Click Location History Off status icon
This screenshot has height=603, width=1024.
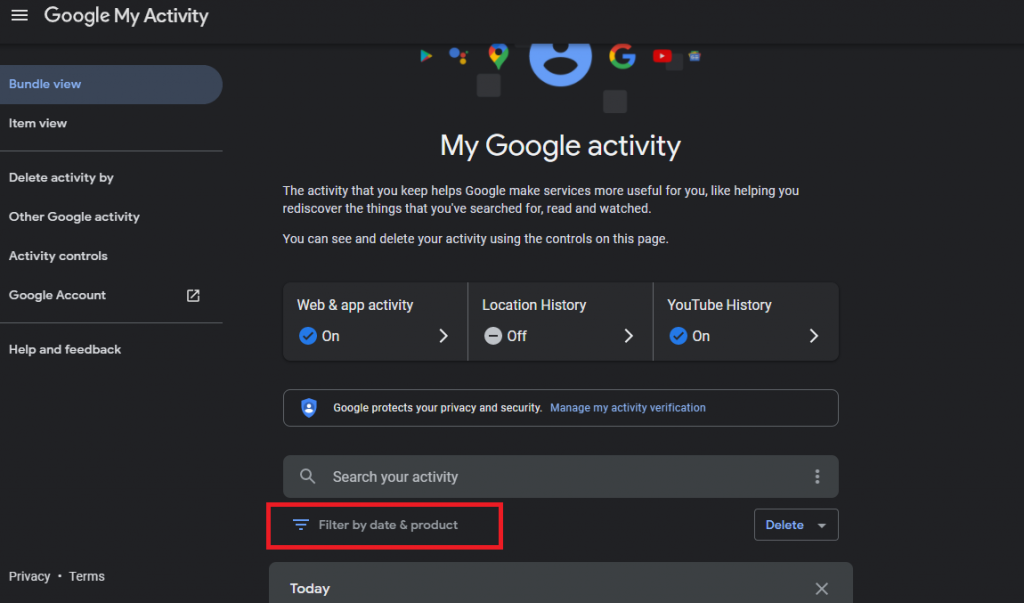[493, 336]
